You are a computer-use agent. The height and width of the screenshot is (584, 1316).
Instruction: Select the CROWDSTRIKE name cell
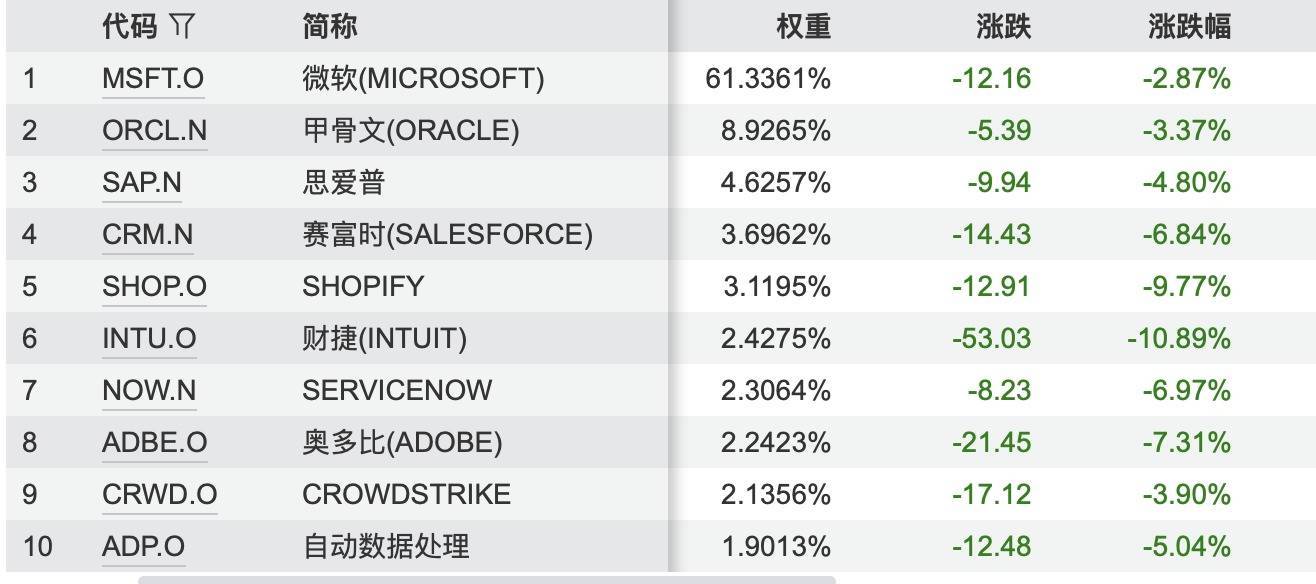coord(406,495)
